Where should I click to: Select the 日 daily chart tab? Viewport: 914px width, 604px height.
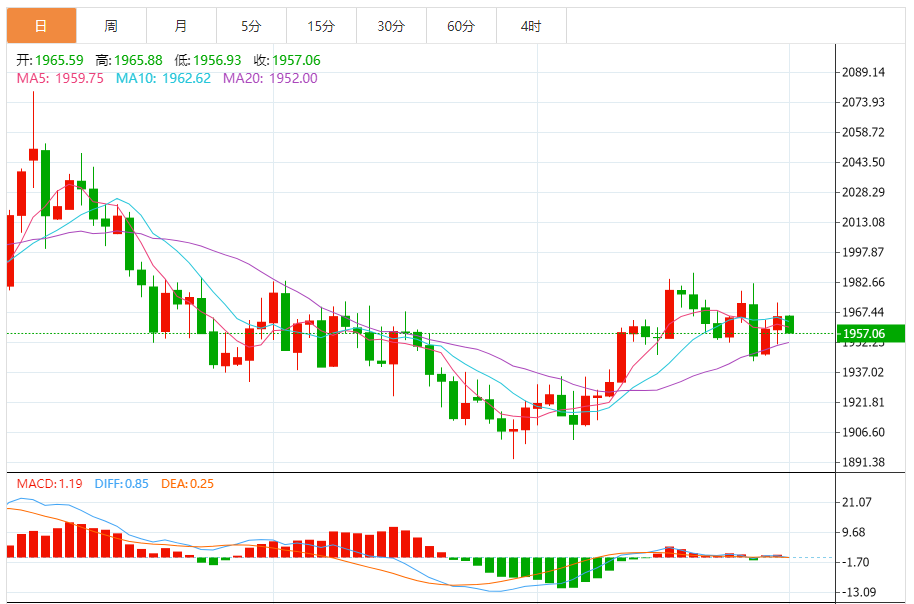tap(41, 26)
